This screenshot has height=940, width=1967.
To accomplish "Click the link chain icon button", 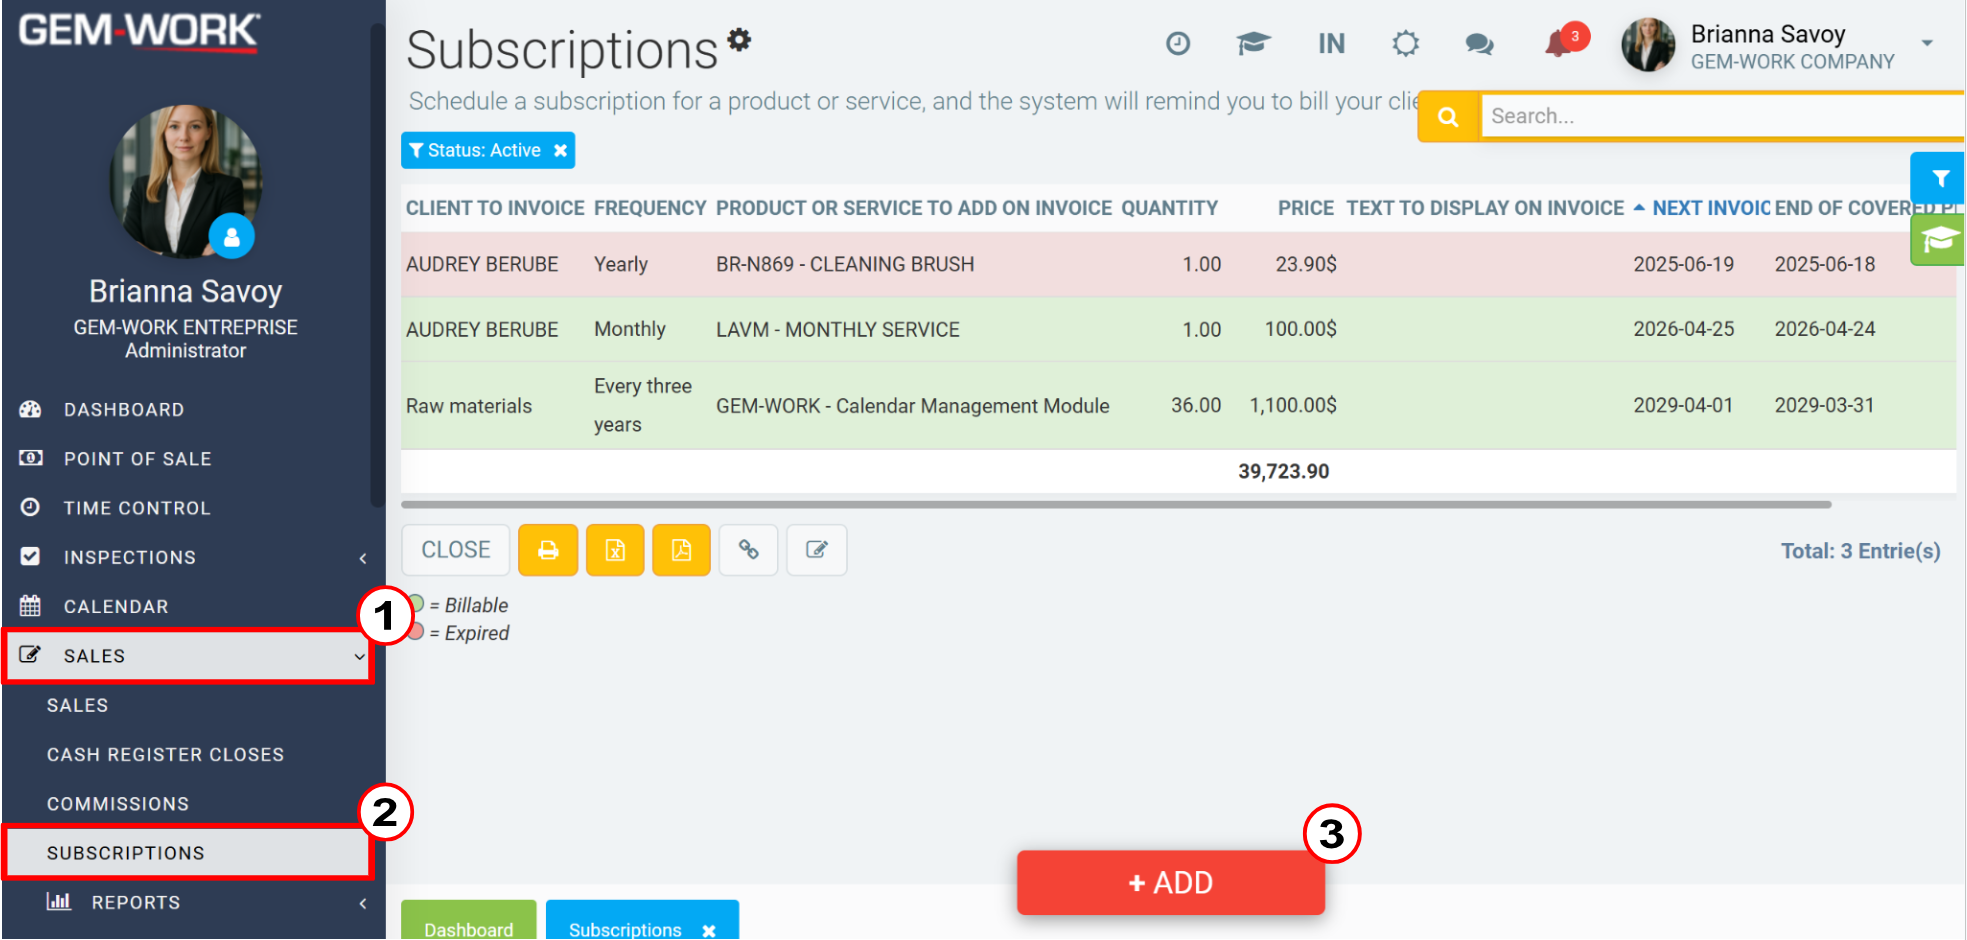I will [748, 550].
